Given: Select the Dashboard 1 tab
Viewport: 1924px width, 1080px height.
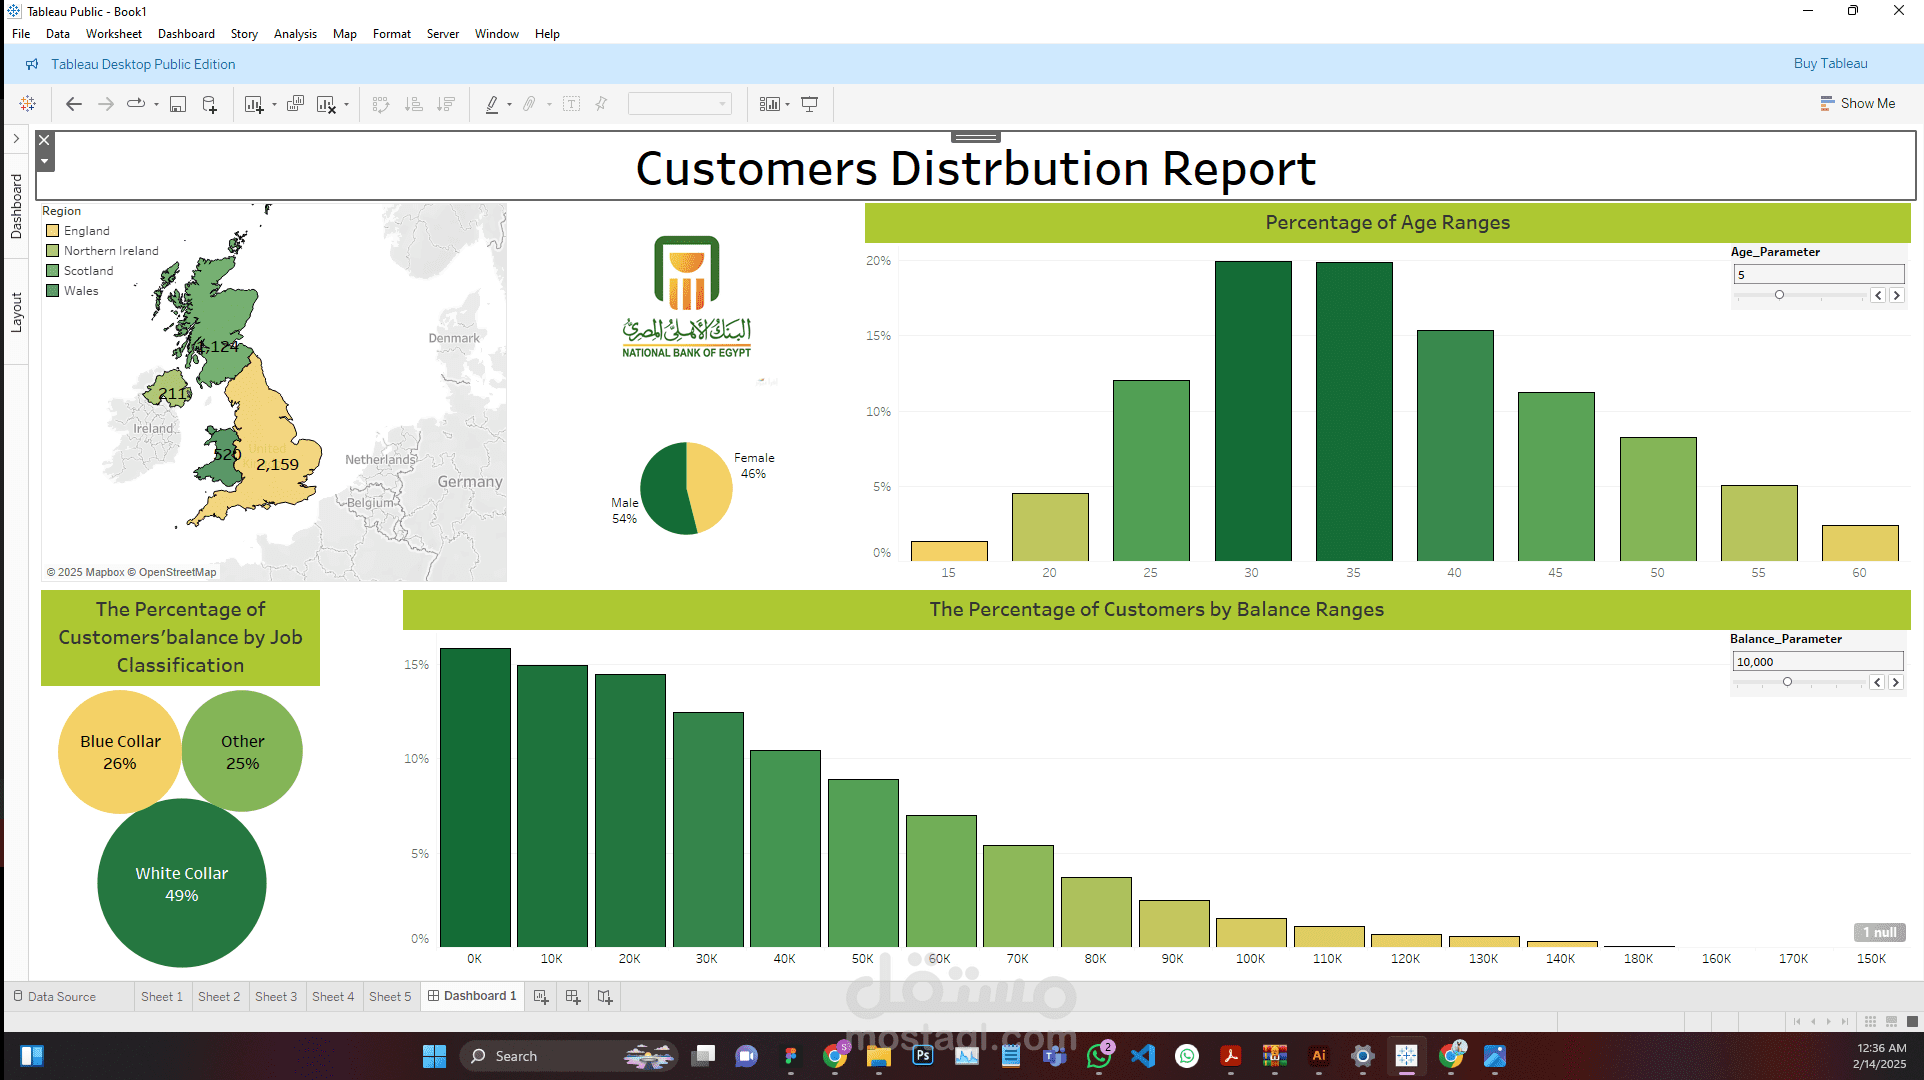Looking at the screenshot, I should click(472, 996).
